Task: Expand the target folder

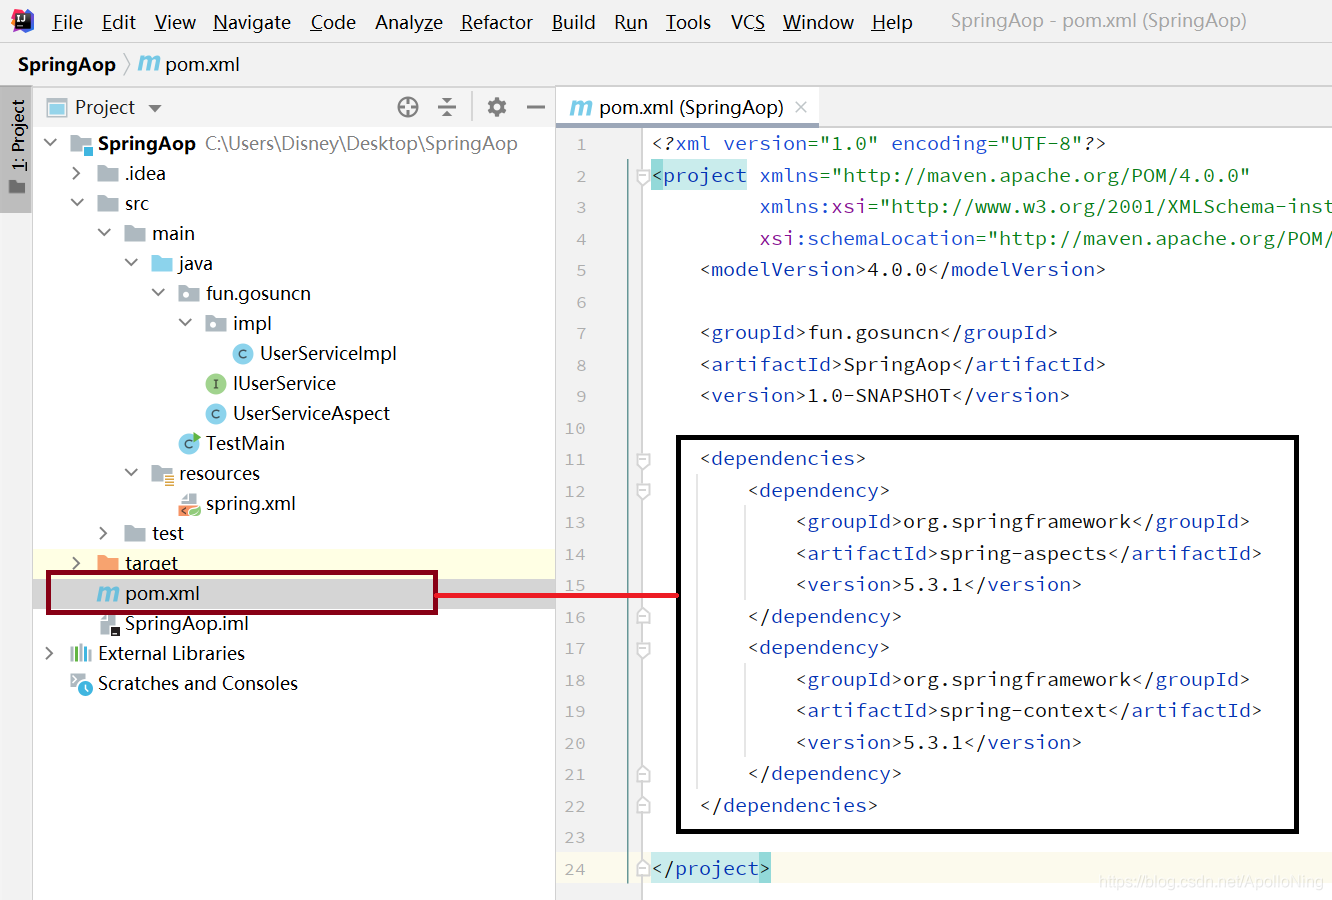Action: click(x=77, y=563)
